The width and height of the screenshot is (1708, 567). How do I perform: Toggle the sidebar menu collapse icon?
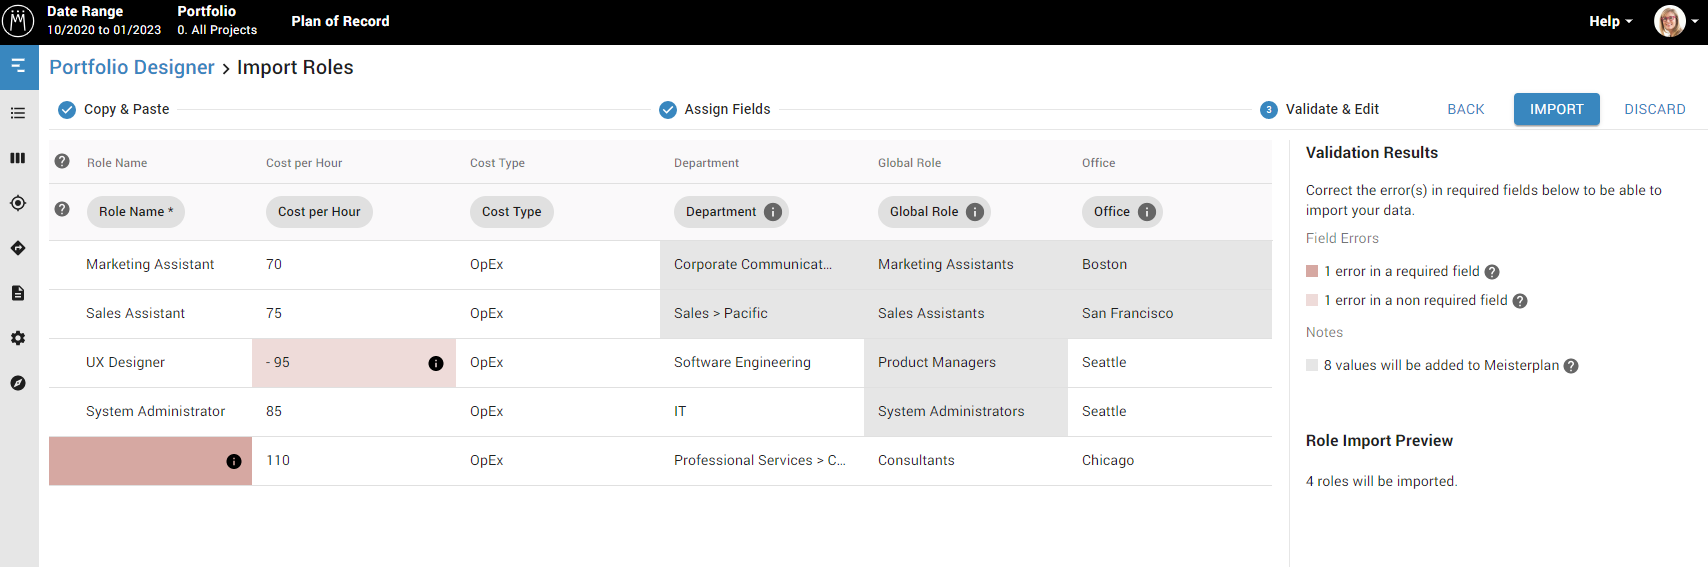[18, 66]
